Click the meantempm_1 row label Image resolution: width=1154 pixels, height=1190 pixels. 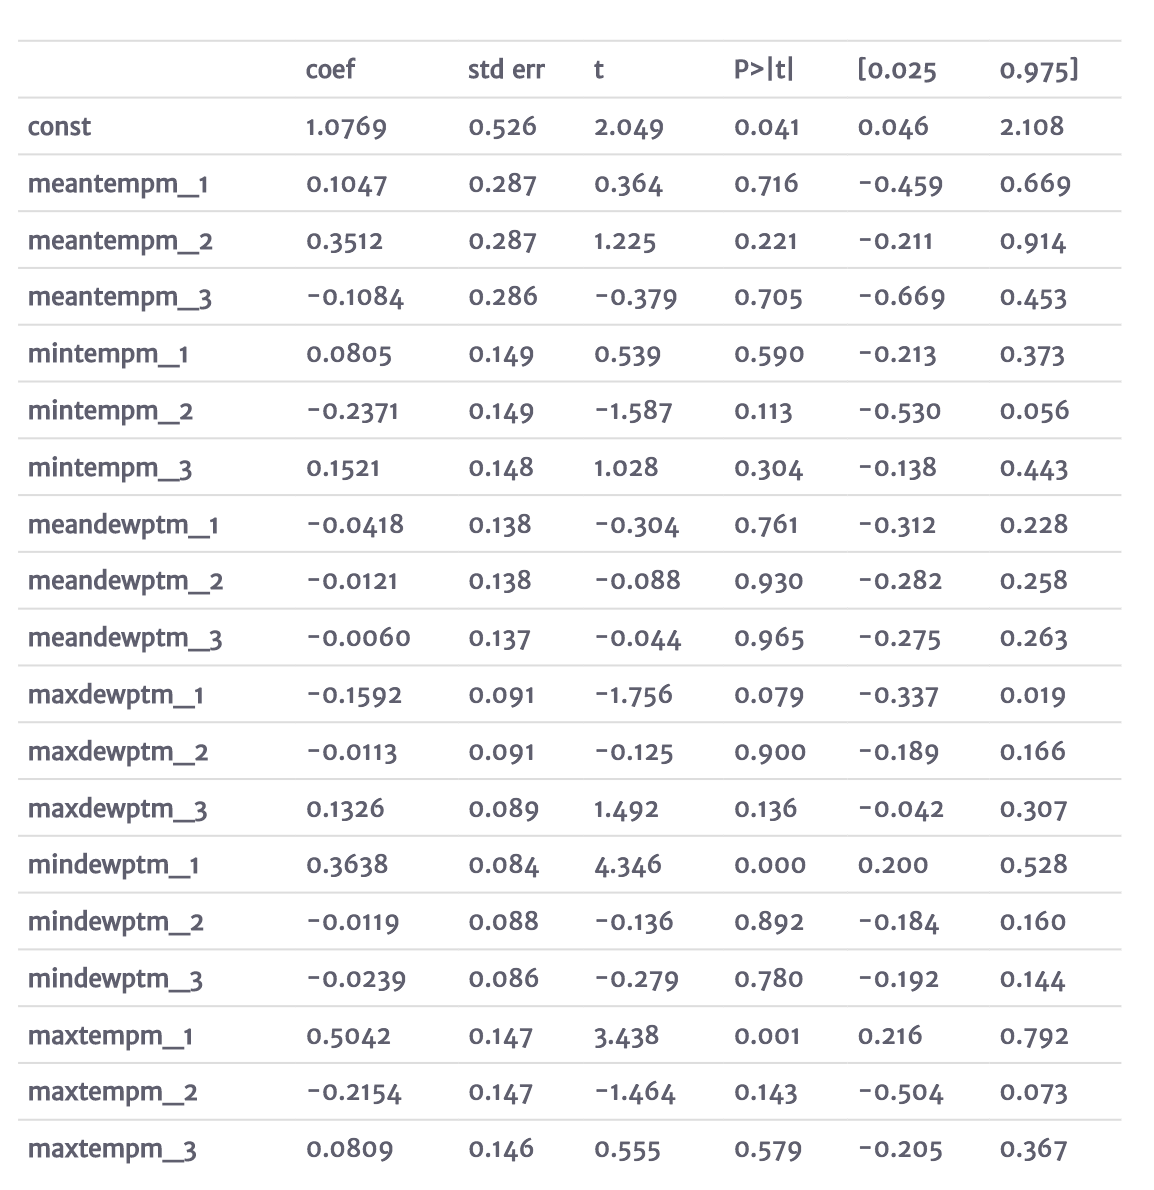point(118,184)
